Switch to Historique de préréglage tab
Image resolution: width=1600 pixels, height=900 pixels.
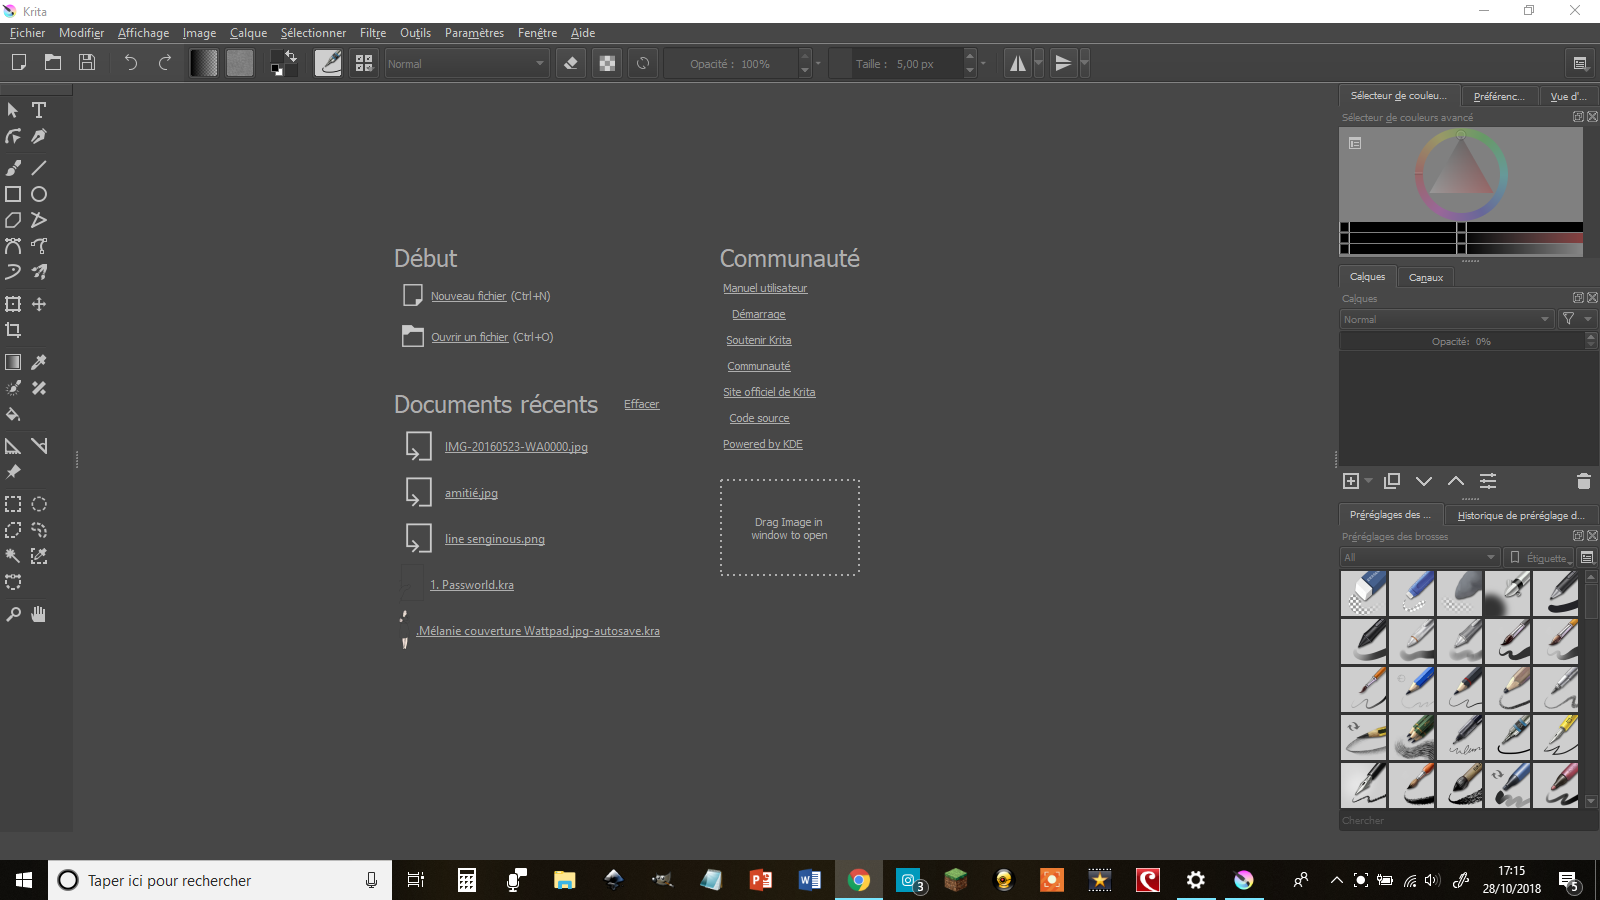point(1520,515)
